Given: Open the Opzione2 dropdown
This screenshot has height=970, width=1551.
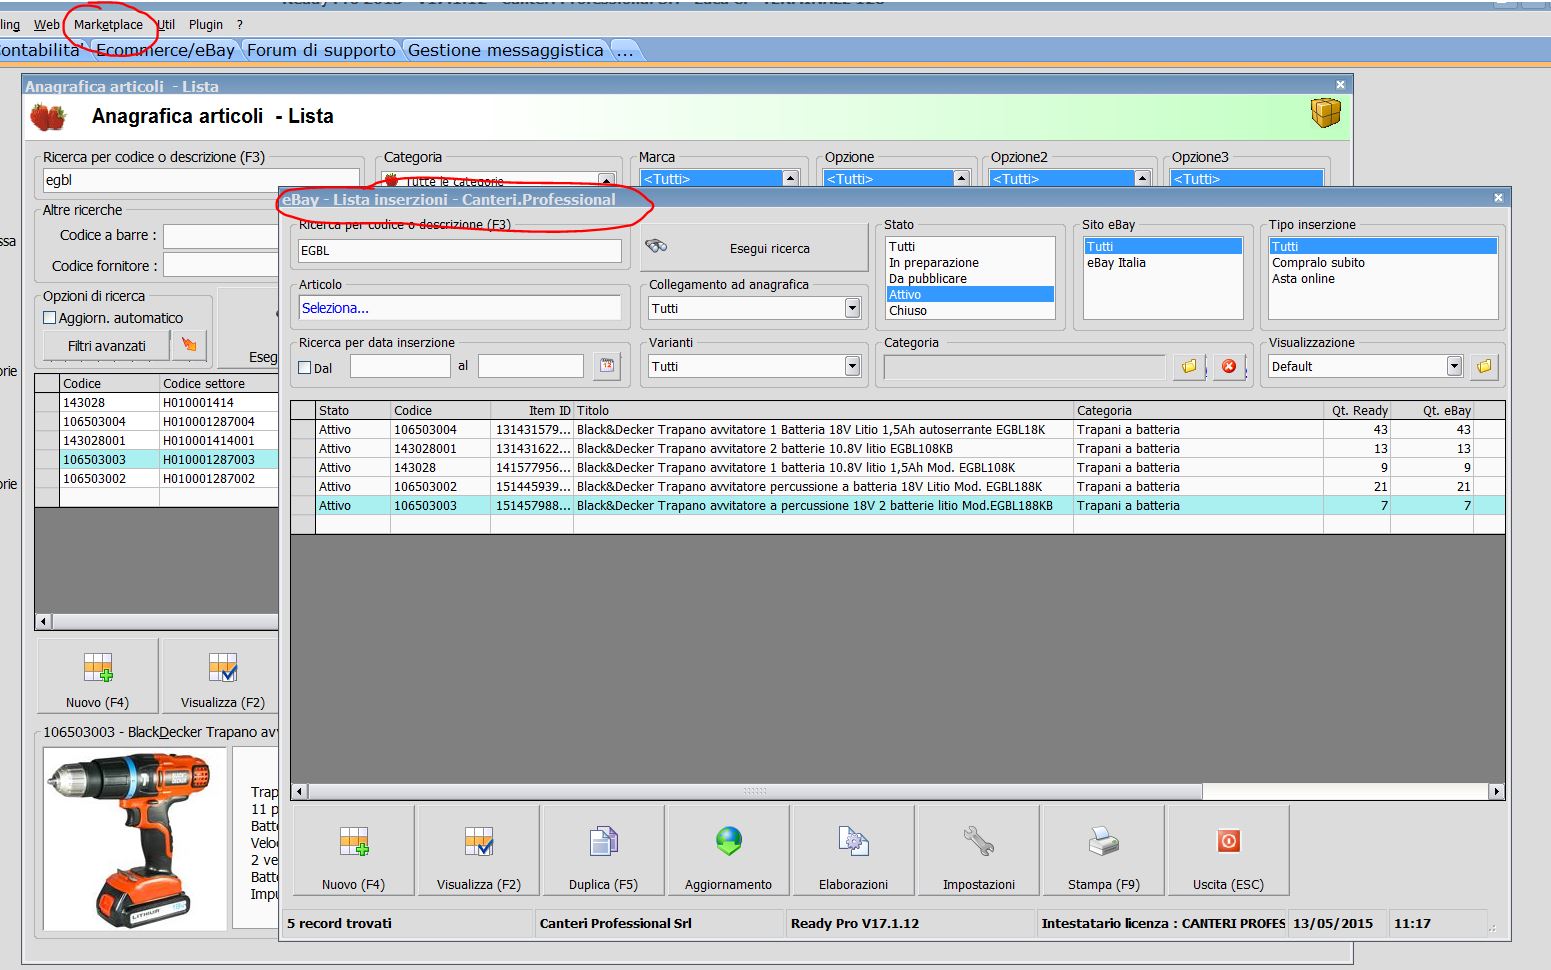Looking at the screenshot, I should tap(1142, 178).
